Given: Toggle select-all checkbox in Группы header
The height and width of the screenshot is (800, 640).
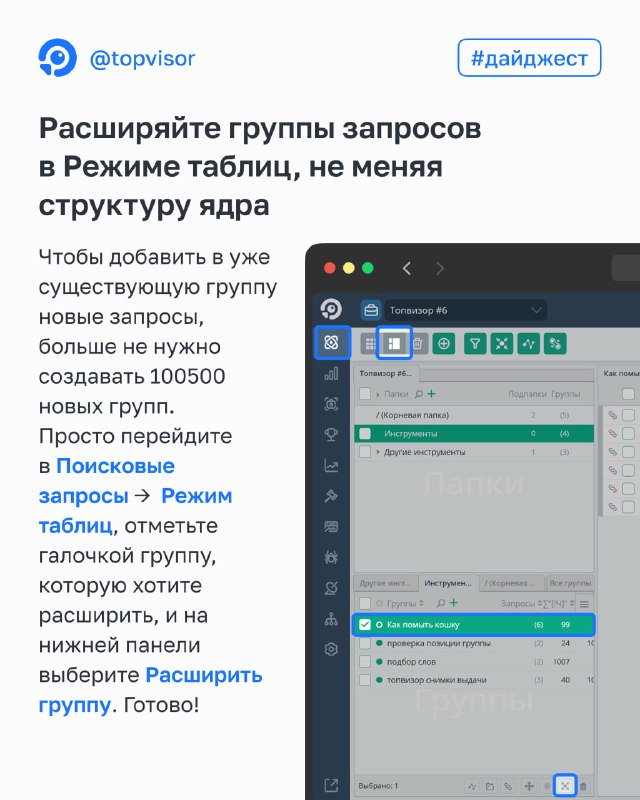Looking at the screenshot, I should pos(365,604).
